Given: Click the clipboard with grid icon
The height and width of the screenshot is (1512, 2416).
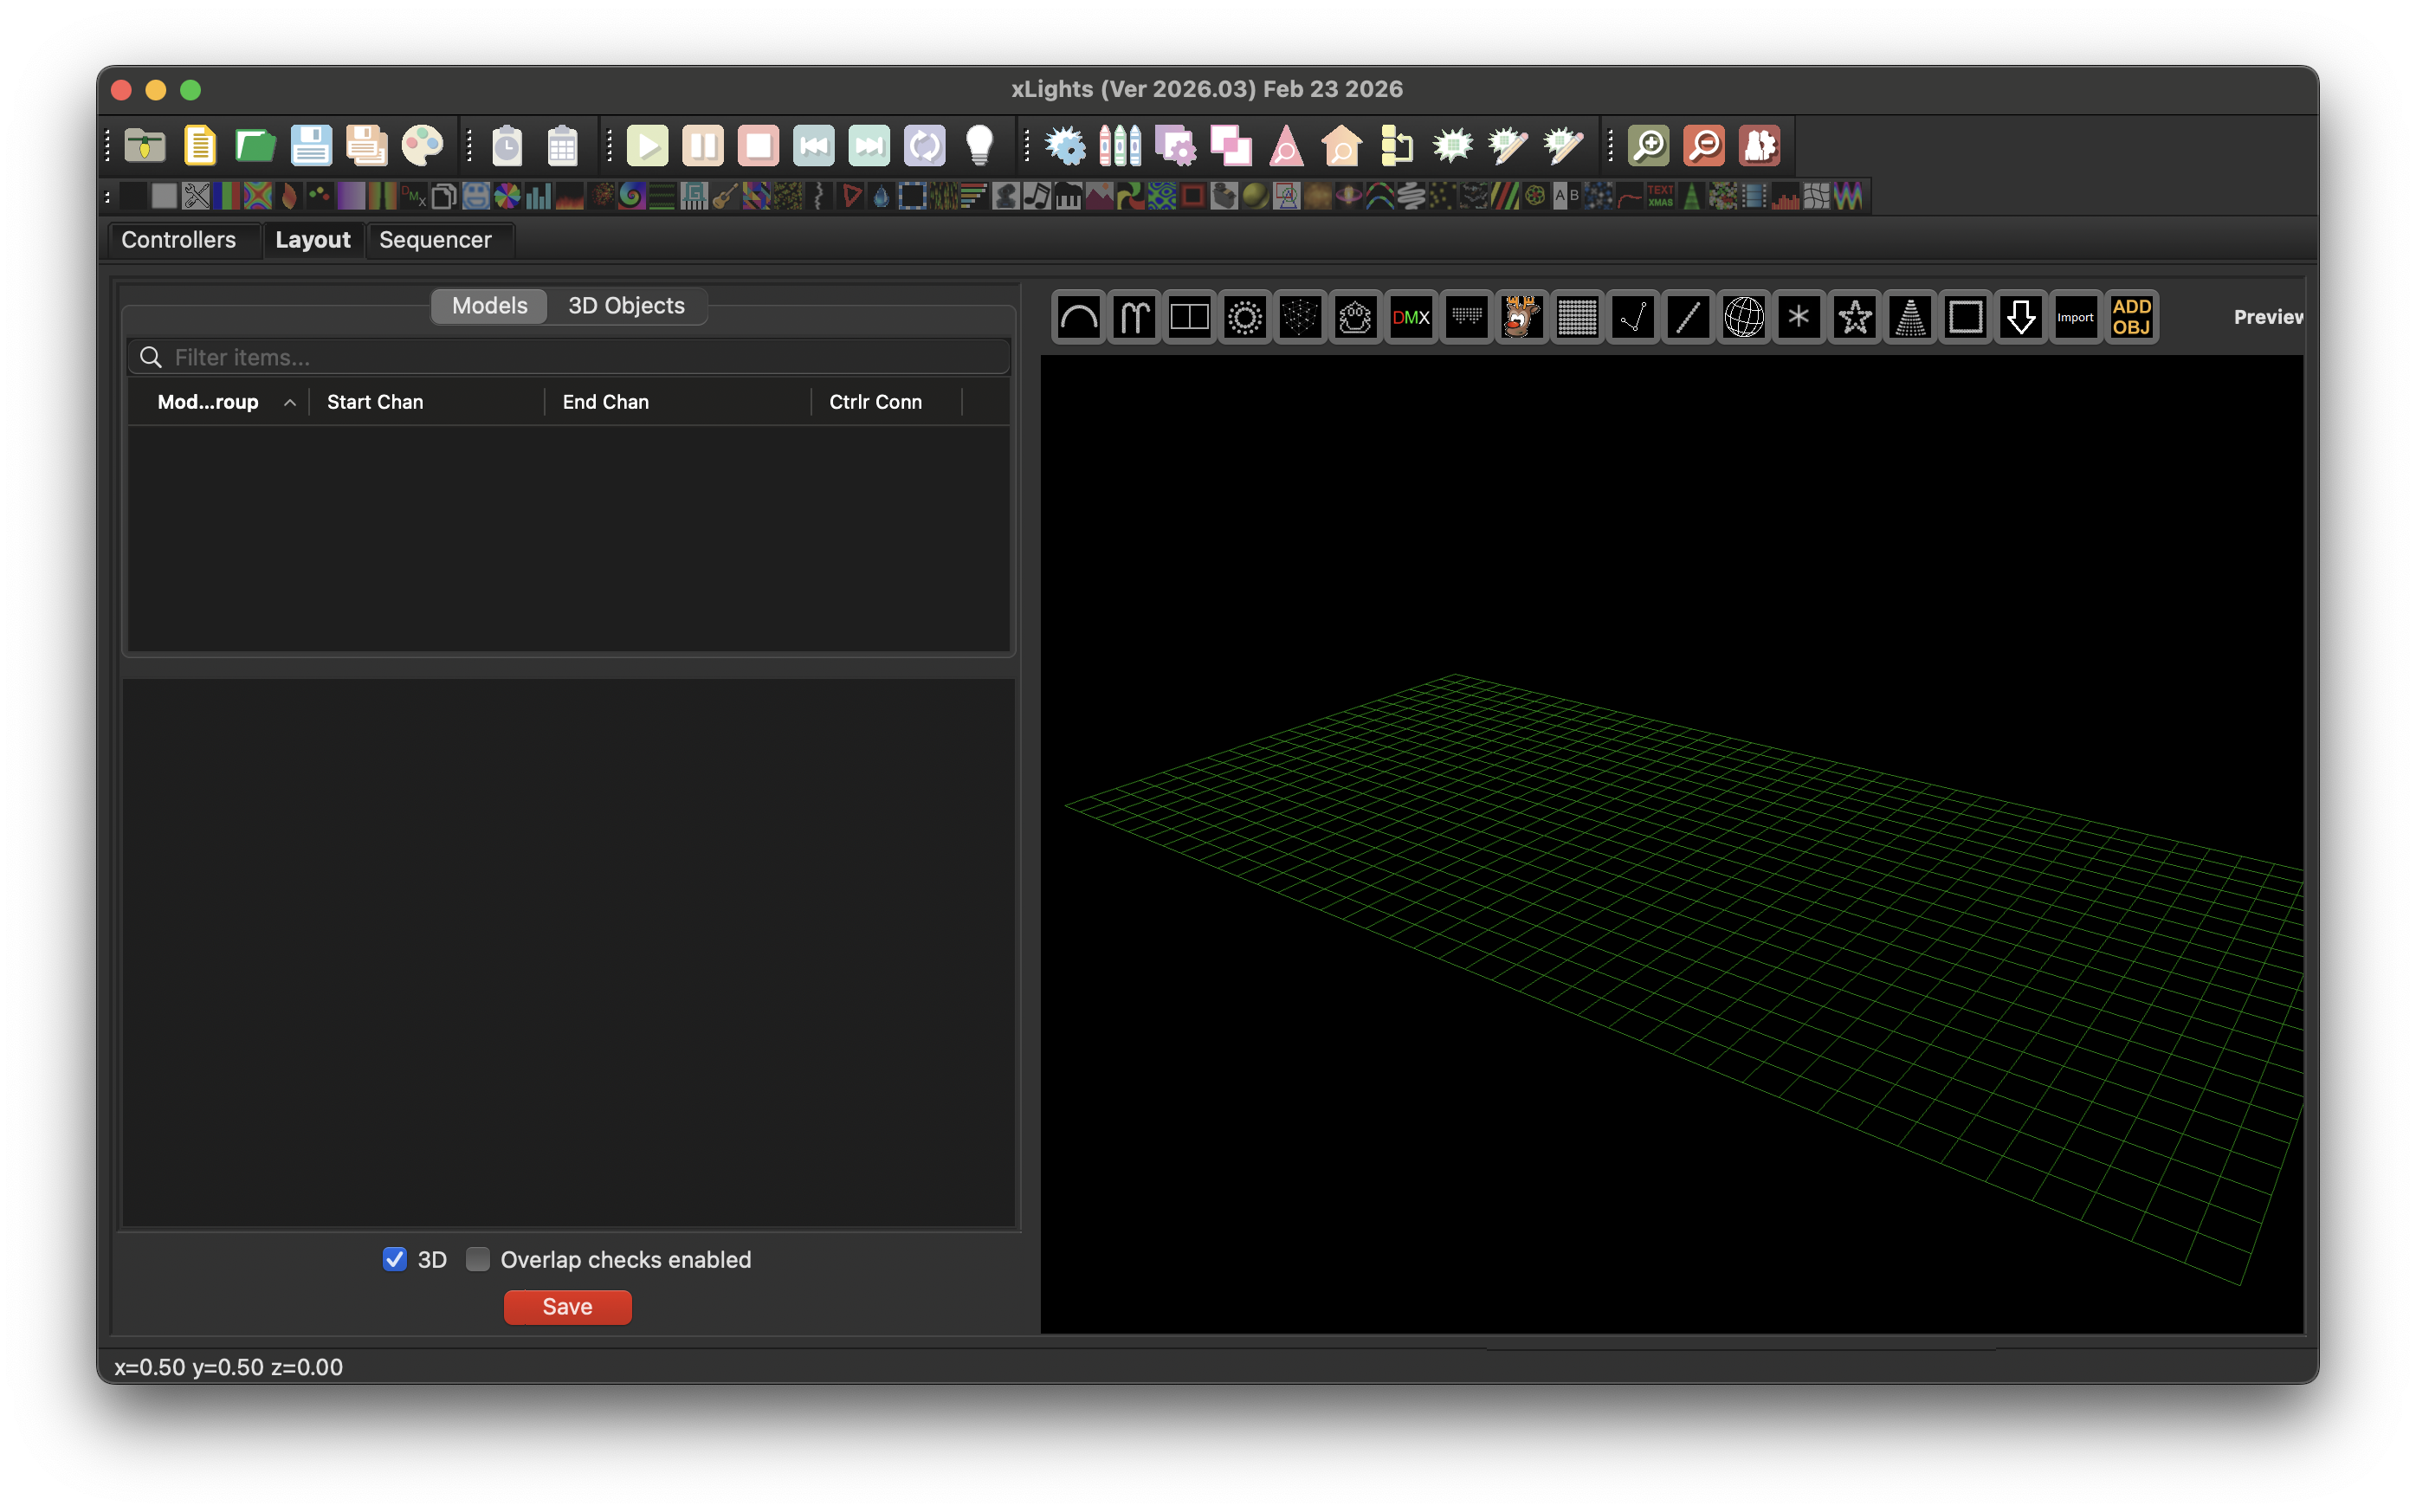Looking at the screenshot, I should (563, 146).
